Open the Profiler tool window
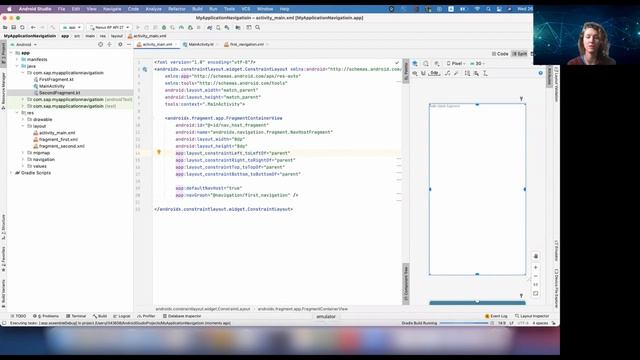Viewport: 640px width, 360px height. (146, 316)
